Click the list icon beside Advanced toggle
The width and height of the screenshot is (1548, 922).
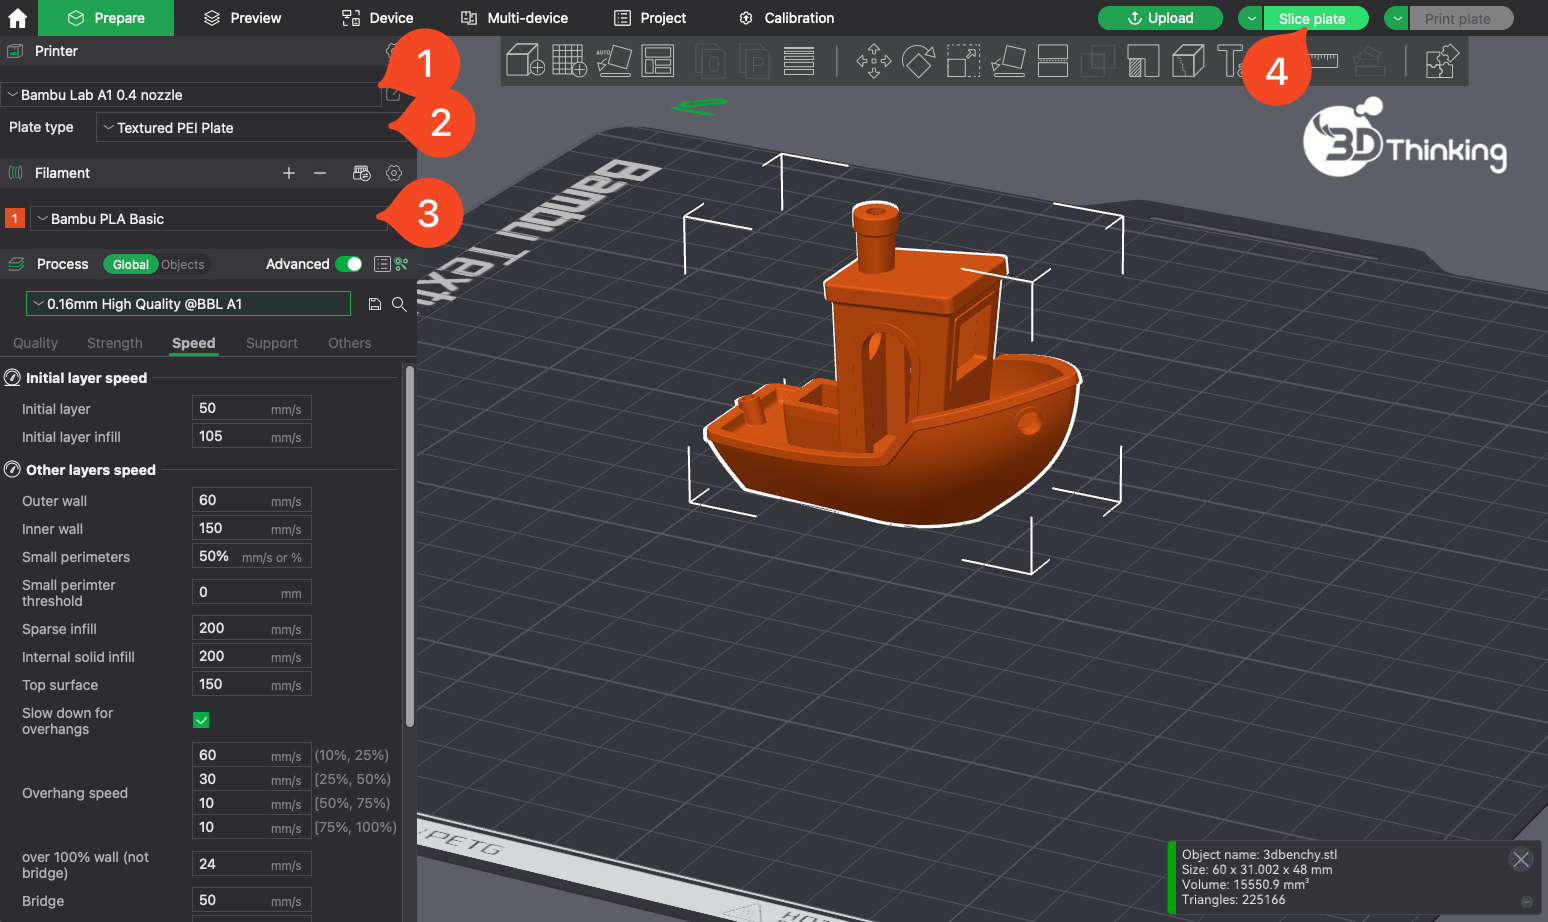(x=382, y=264)
